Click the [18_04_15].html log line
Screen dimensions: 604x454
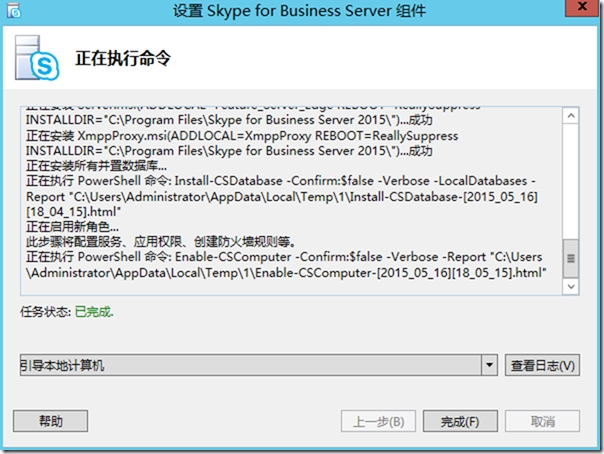pos(73,211)
